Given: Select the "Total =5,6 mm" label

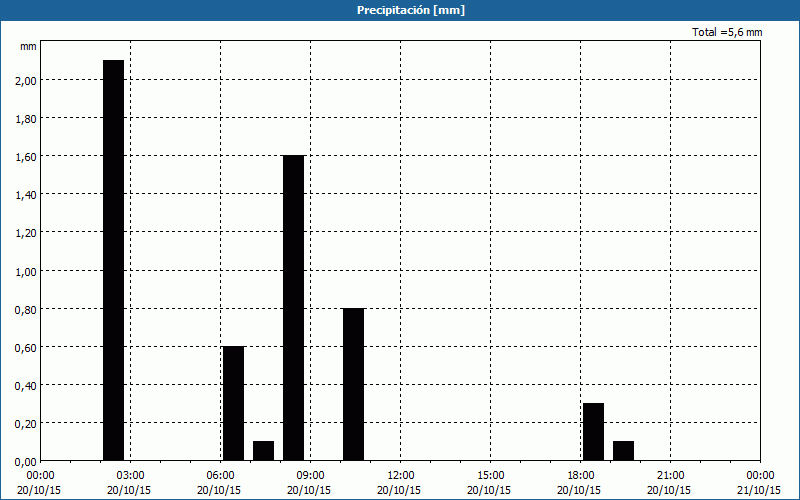Looking at the screenshot, I should pos(727,32).
